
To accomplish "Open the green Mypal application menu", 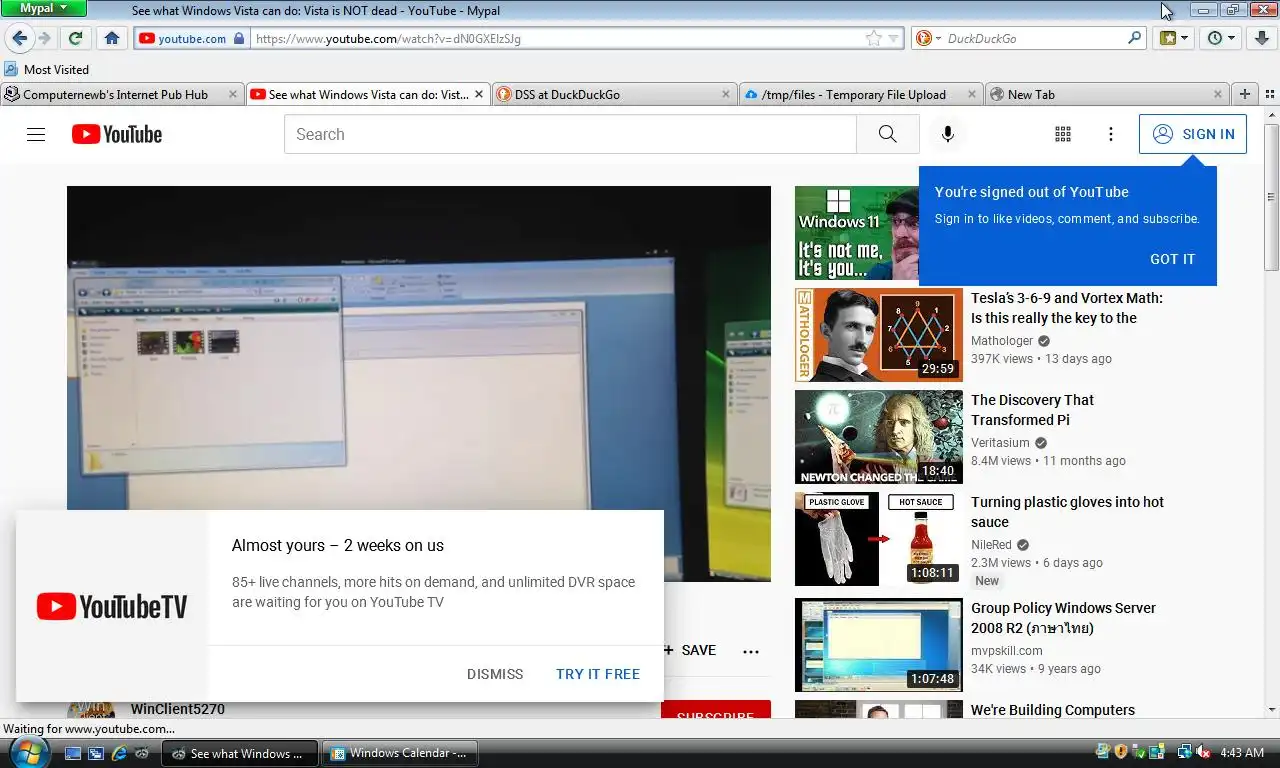I will coord(44,8).
